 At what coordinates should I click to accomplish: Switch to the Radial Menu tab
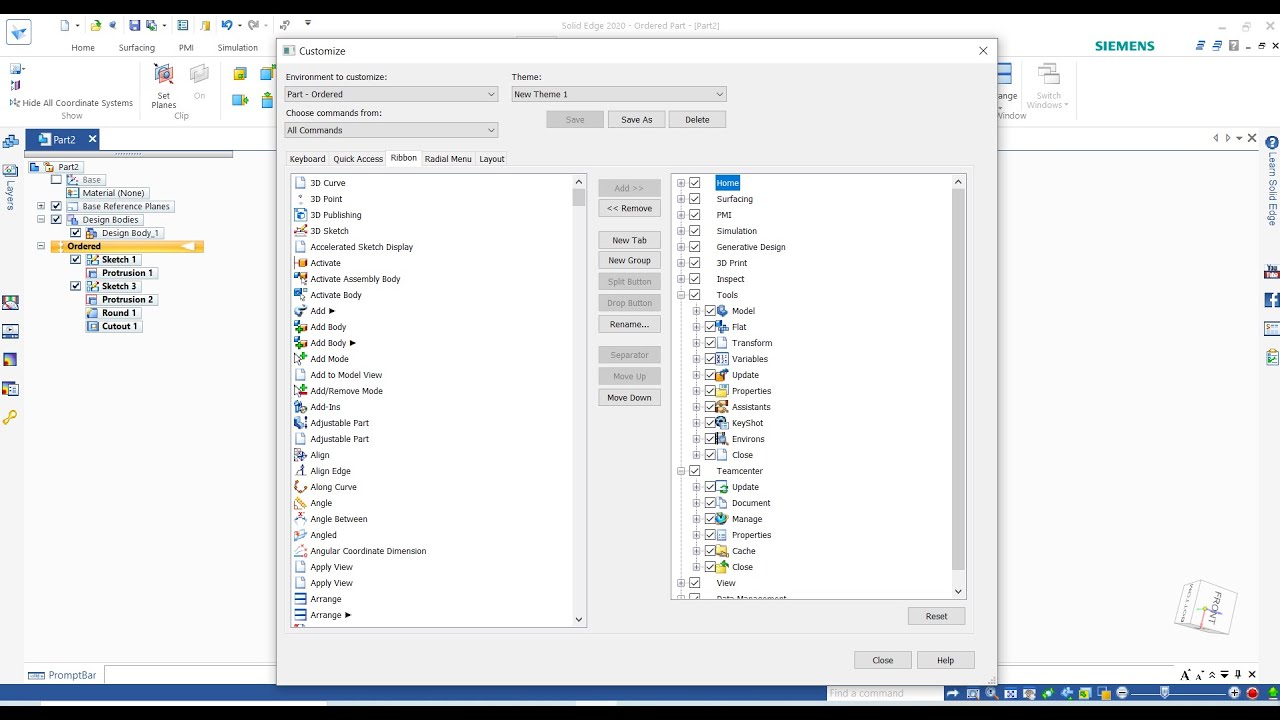click(x=448, y=159)
